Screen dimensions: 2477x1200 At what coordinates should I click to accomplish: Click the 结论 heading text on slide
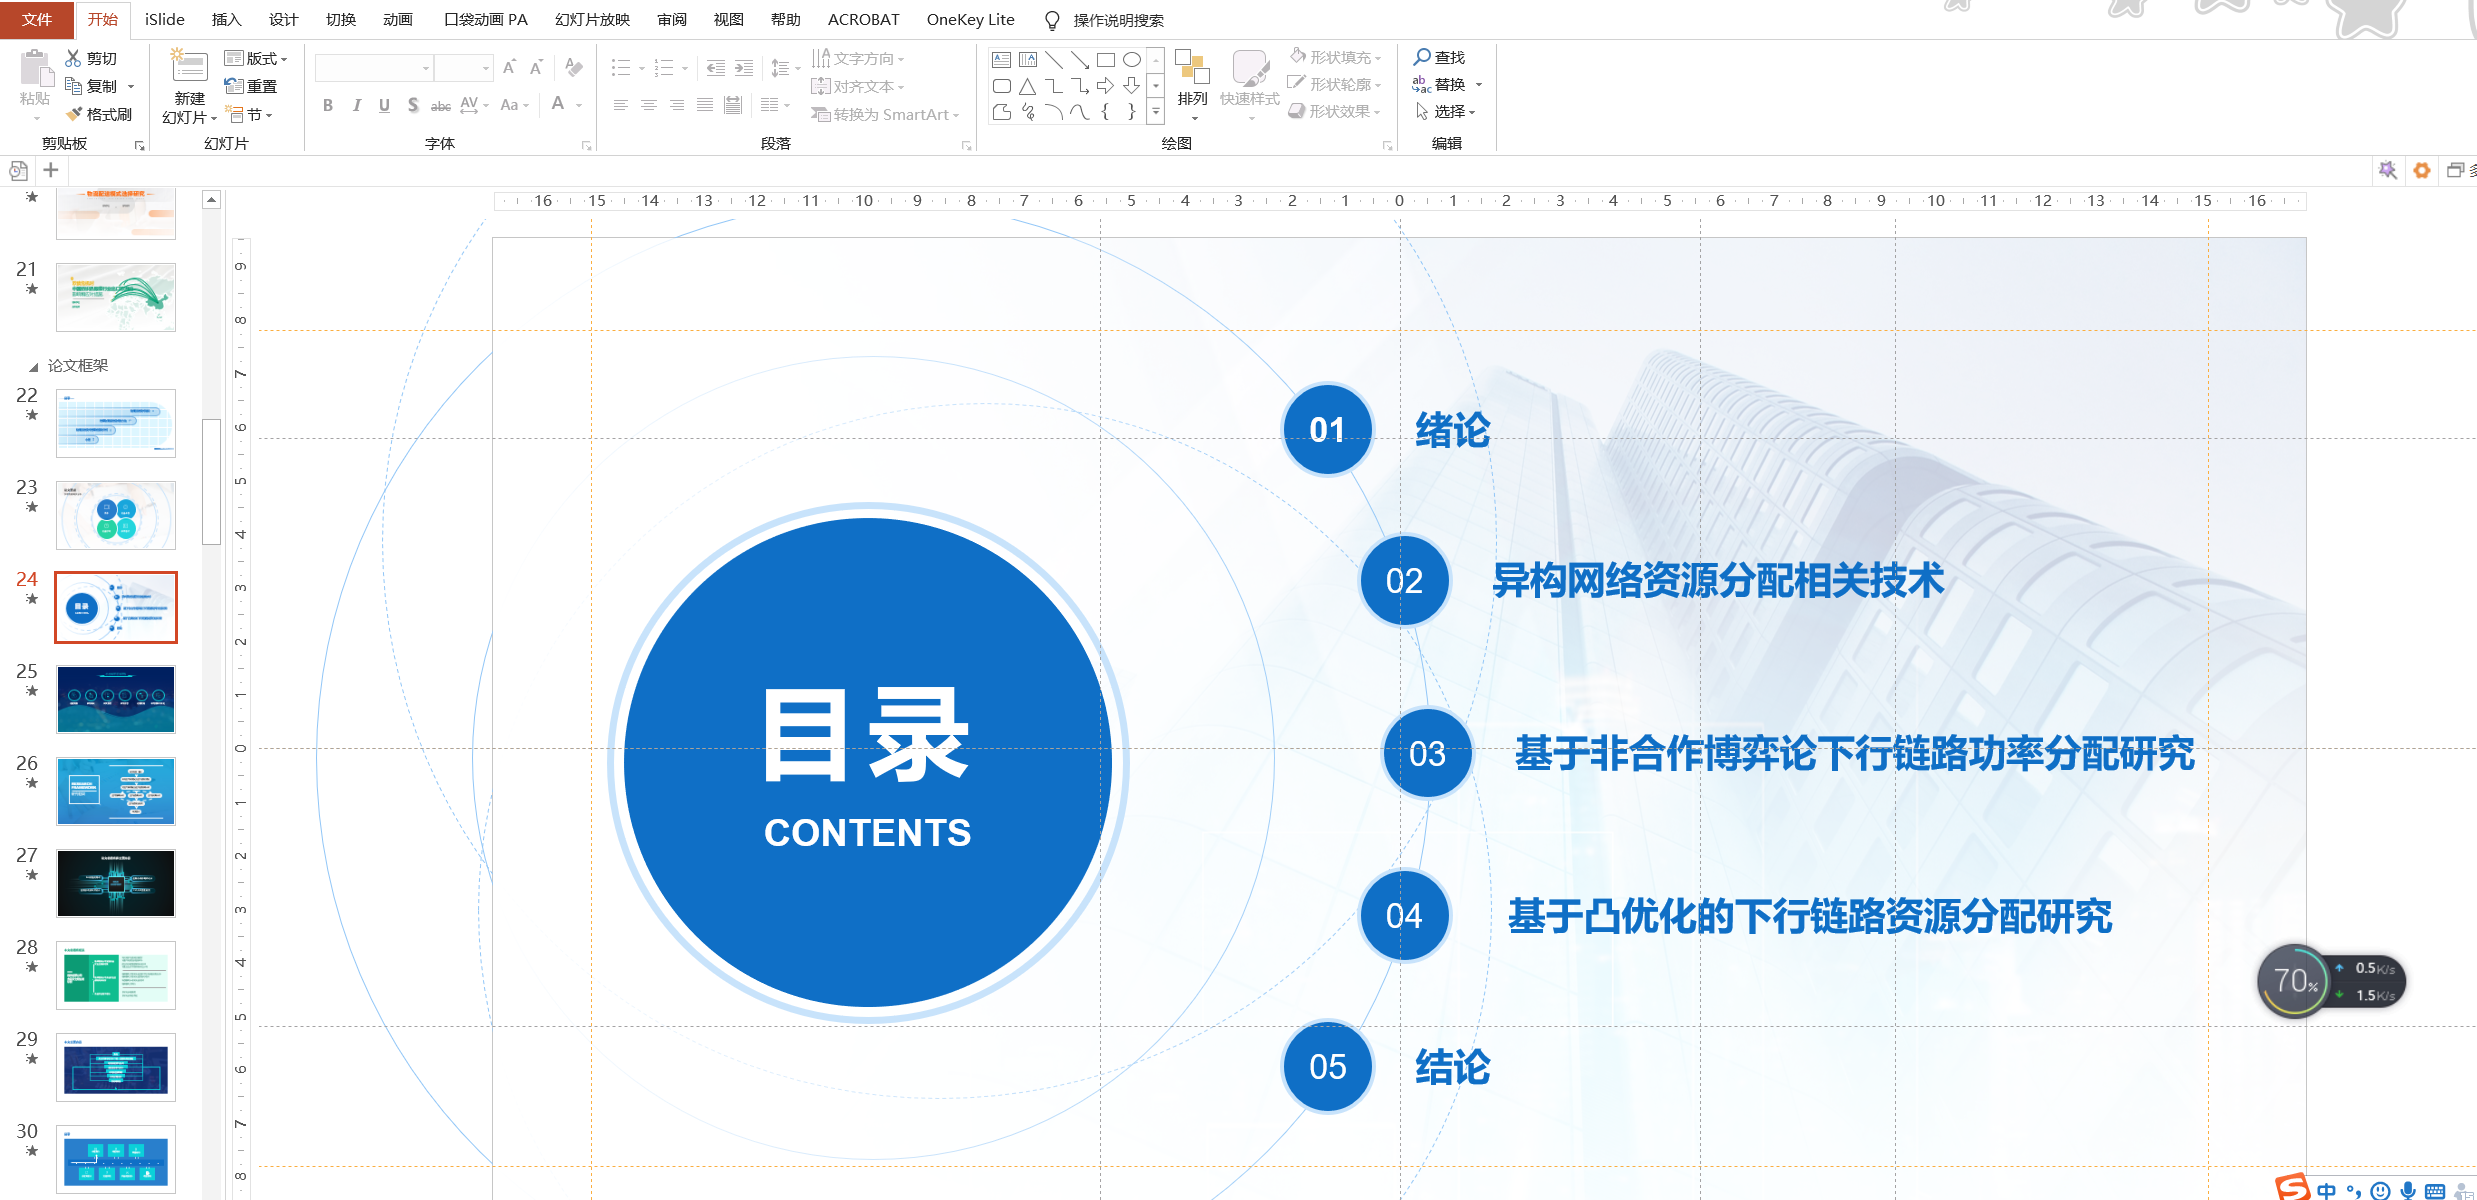click(x=1452, y=1066)
